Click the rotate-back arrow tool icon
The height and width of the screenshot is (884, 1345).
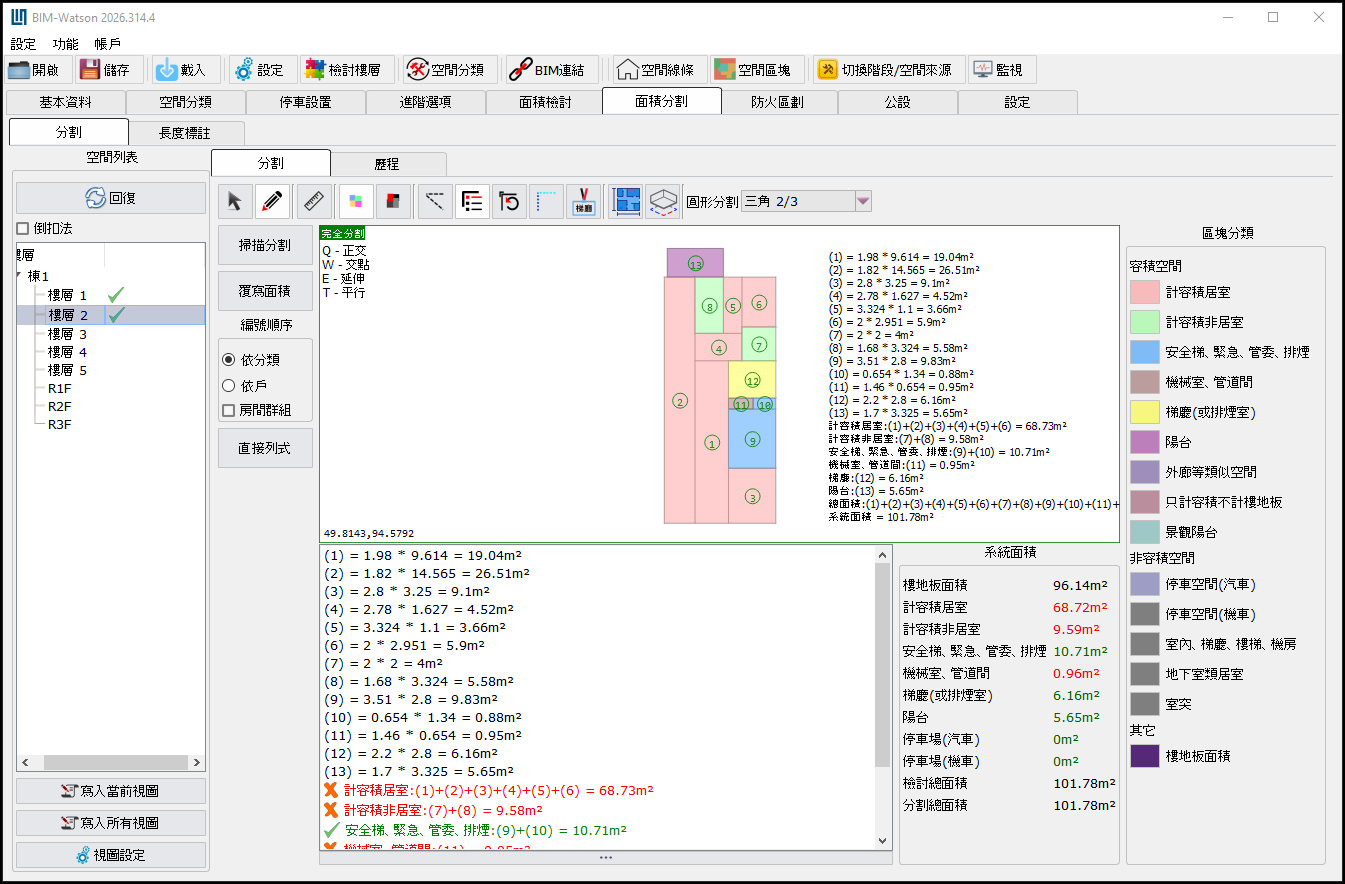tap(510, 202)
